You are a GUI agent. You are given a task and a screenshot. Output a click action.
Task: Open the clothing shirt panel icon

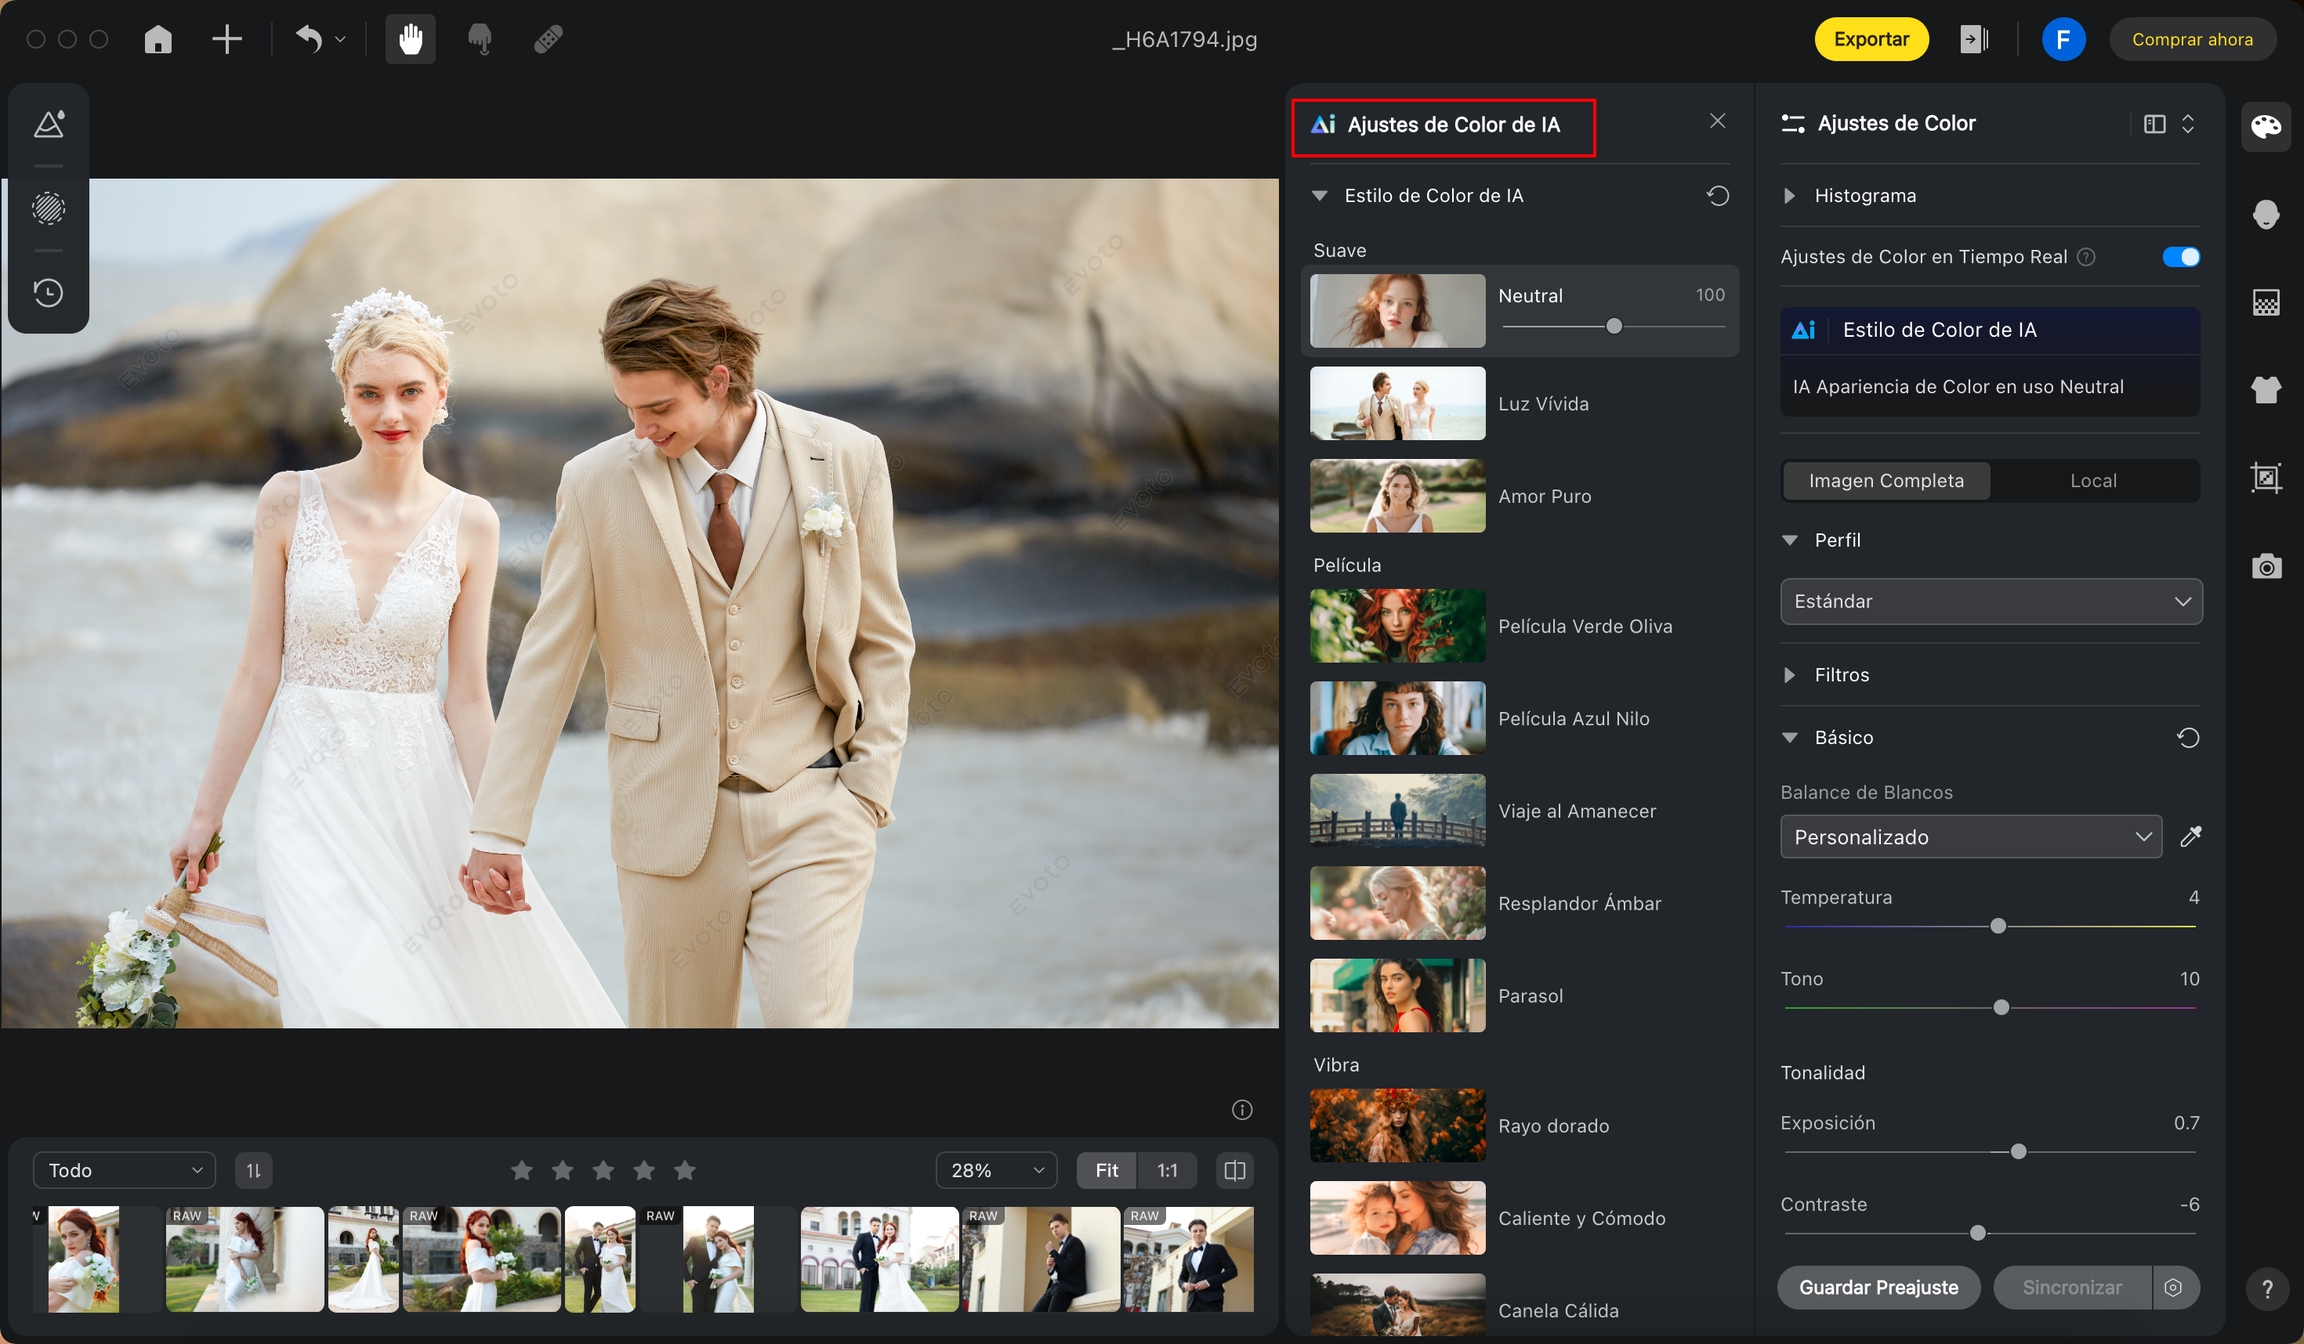click(2265, 389)
